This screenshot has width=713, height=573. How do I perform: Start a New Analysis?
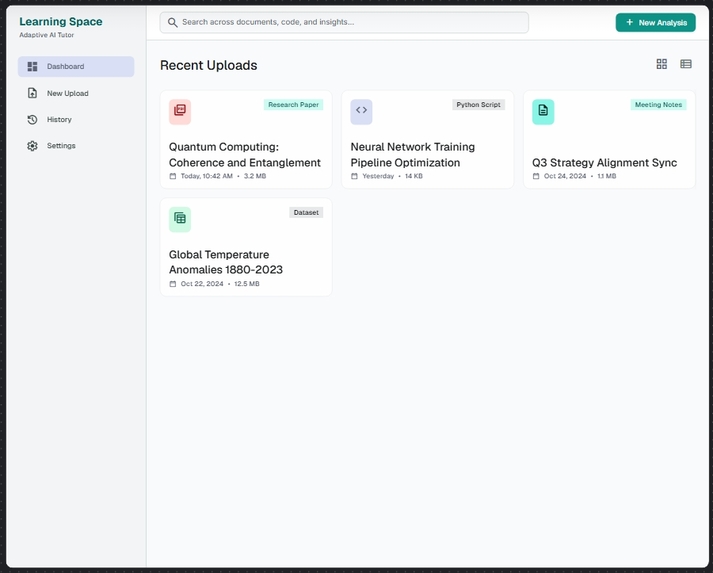pos(655,22)
